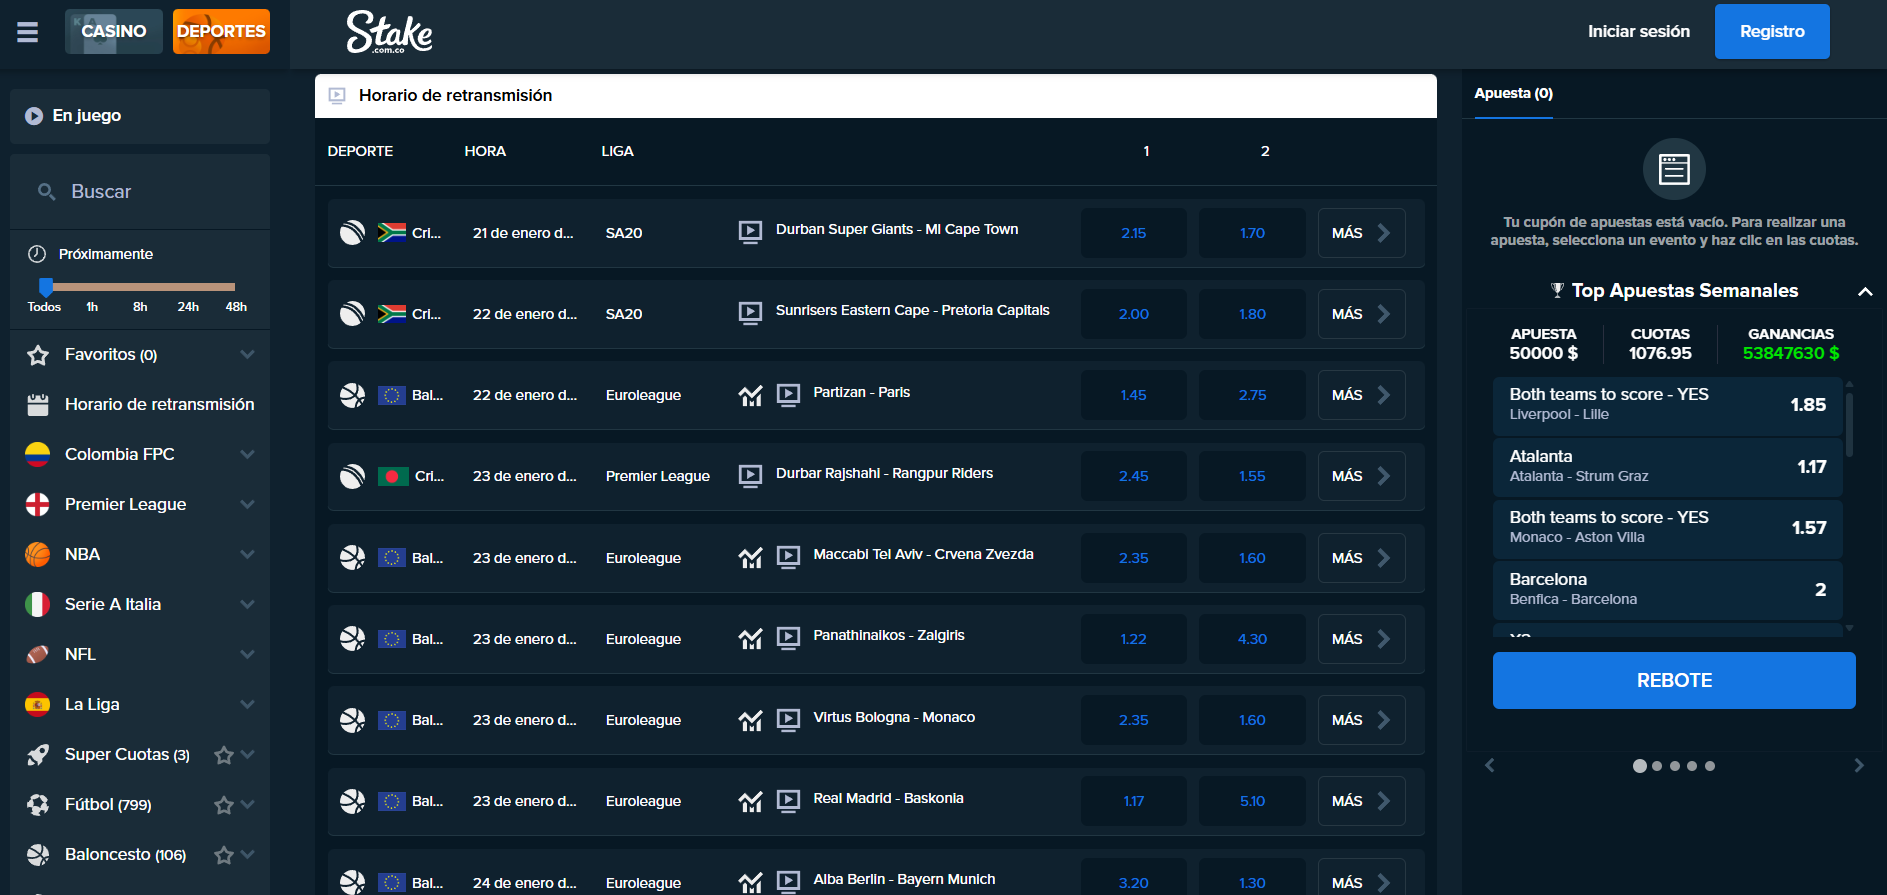The width and height of the screenshot is (1887, 895).
Task: Switch to the CASINO tab
Action: point(114,31)
